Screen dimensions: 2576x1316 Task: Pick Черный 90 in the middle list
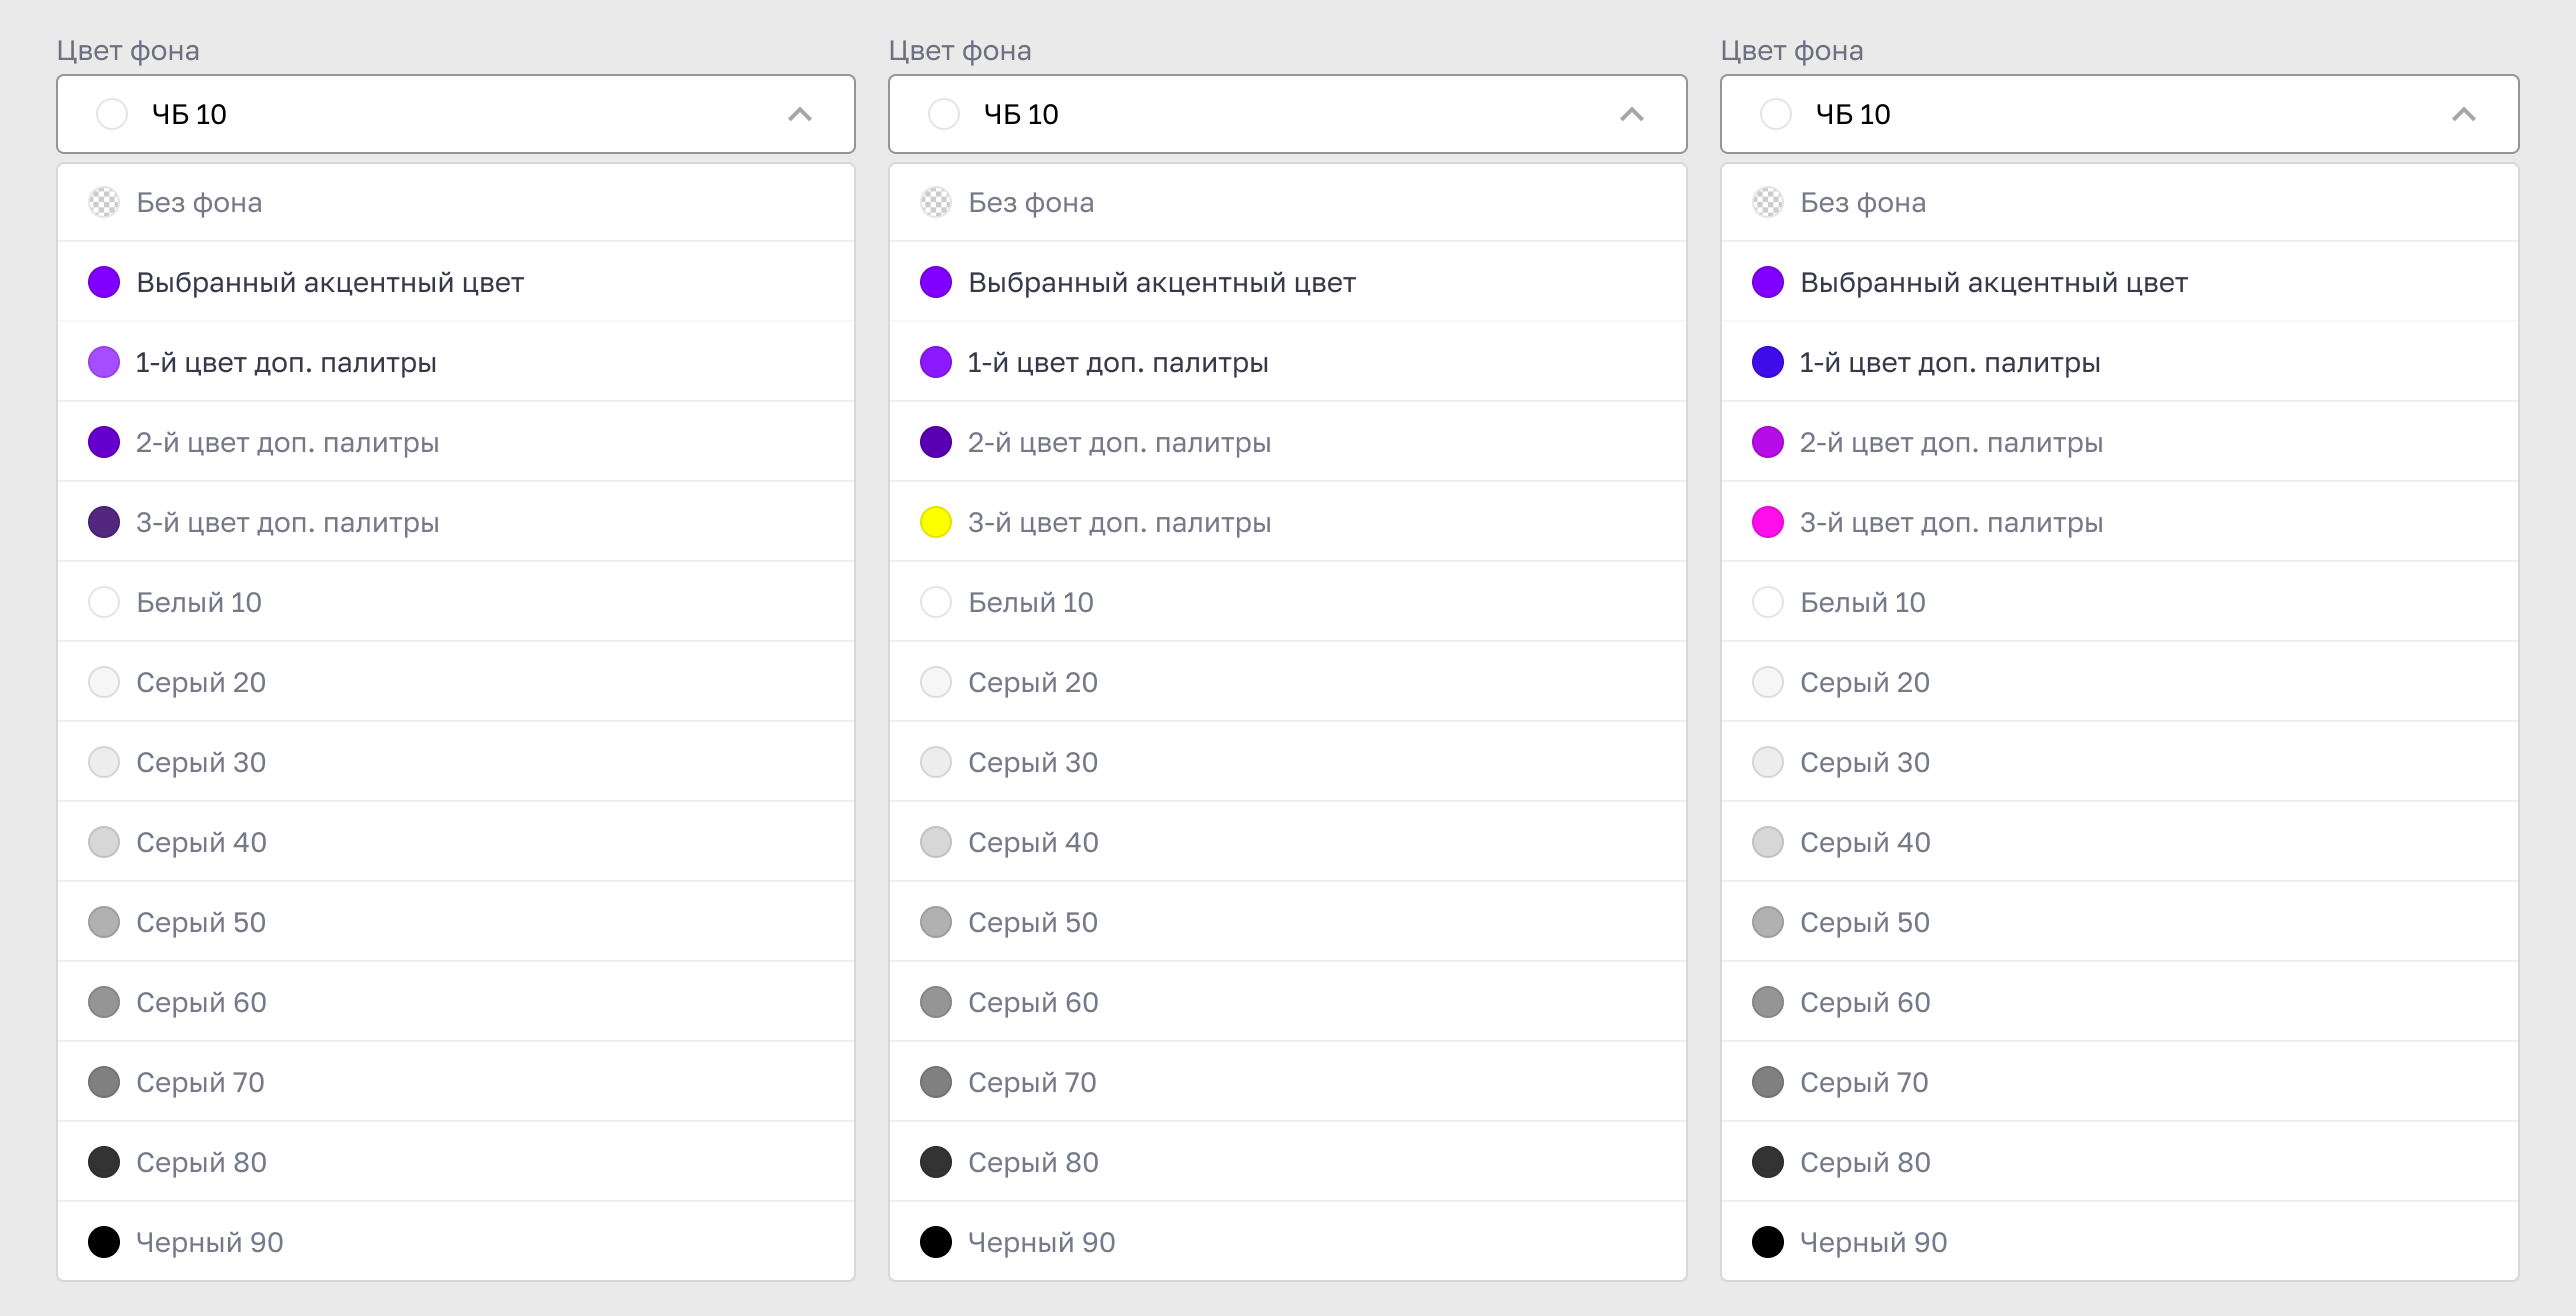point(1288,1242)
